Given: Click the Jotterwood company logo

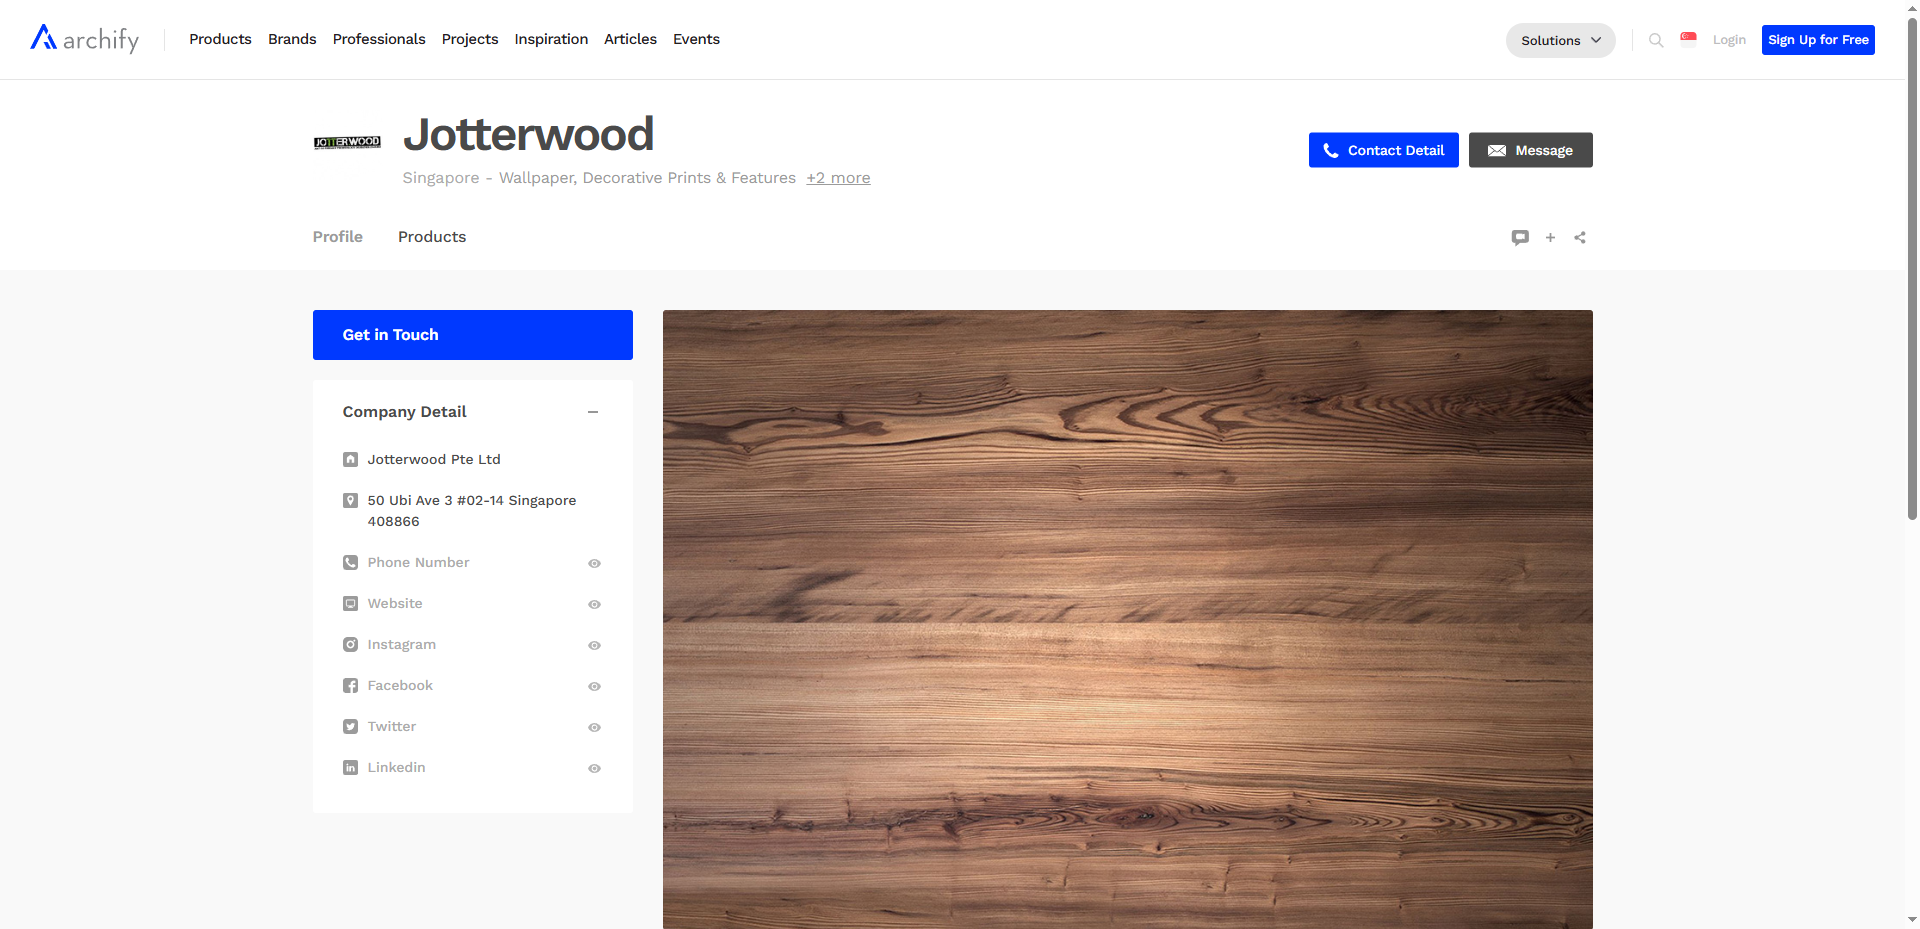Looking at the screenshot, I should pos(347,142).
